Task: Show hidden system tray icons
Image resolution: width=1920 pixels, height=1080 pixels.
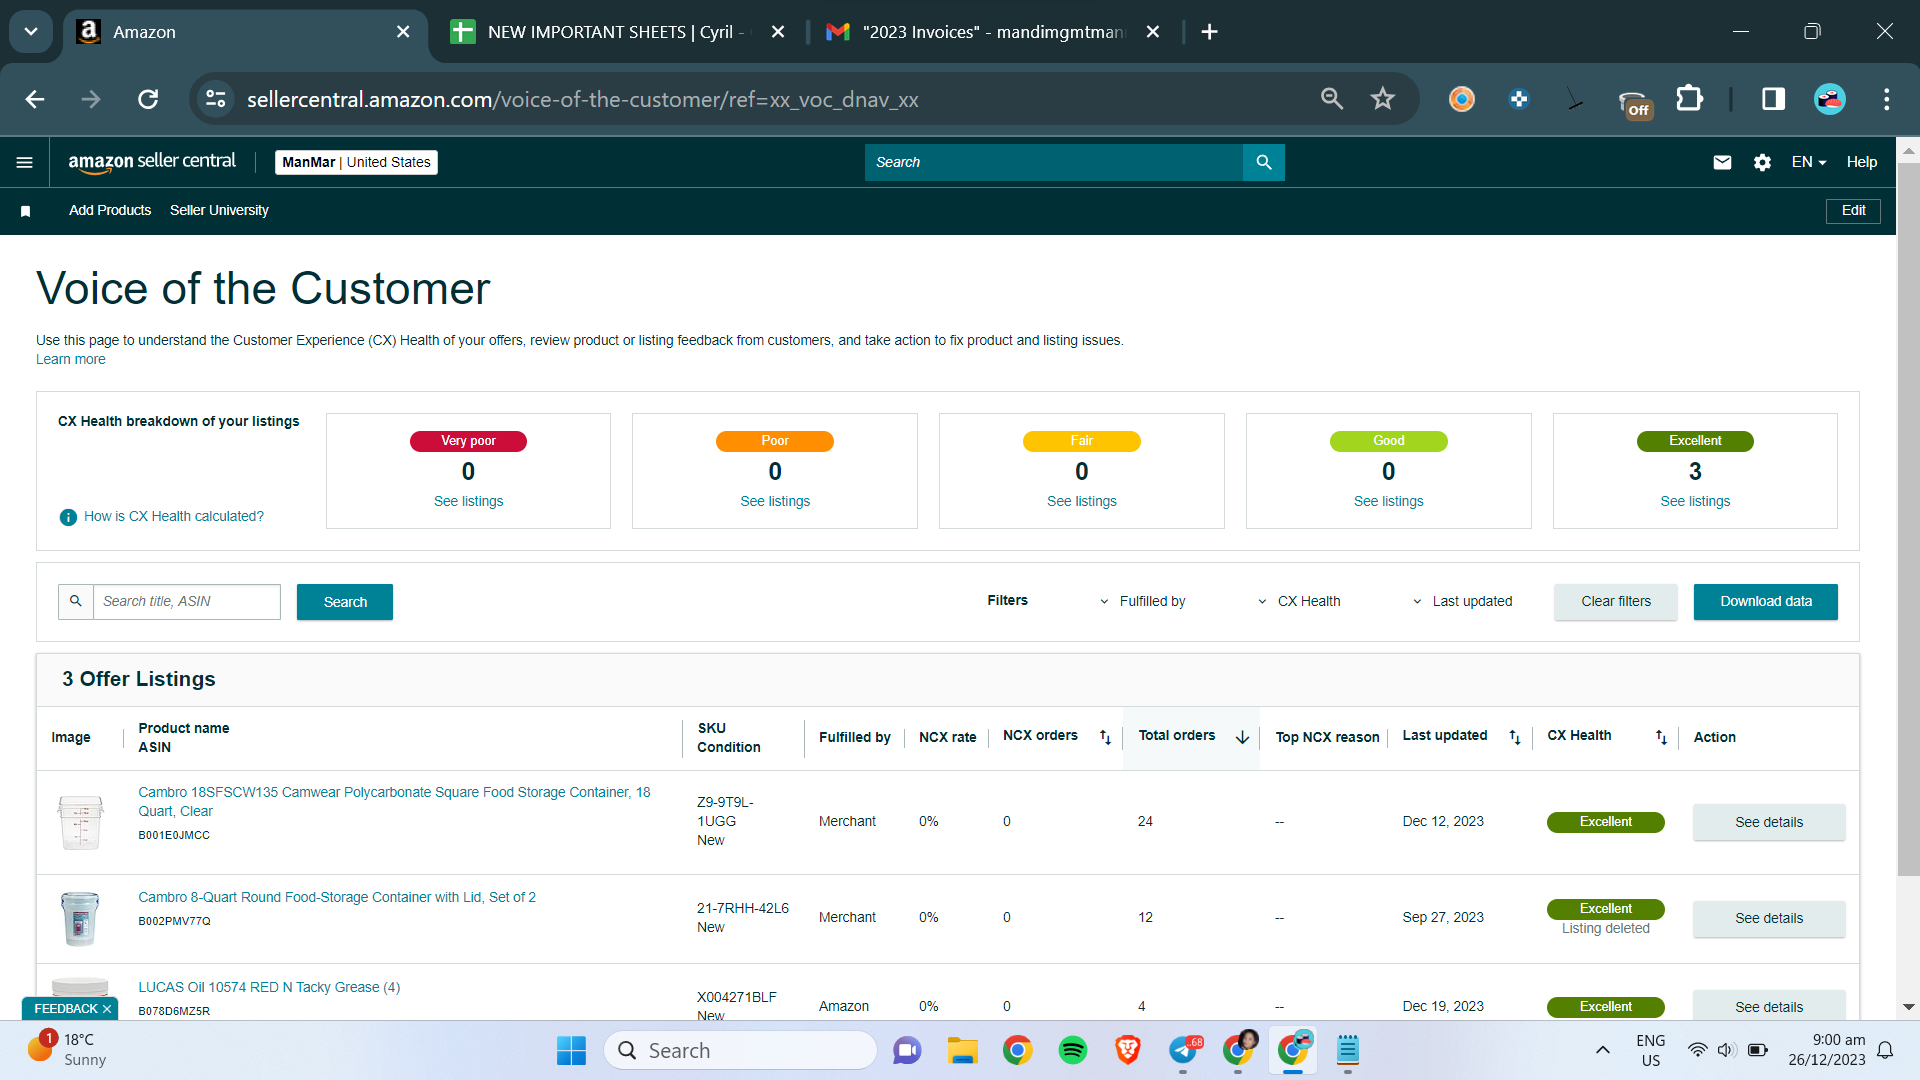Action: pos(1603,1050)
